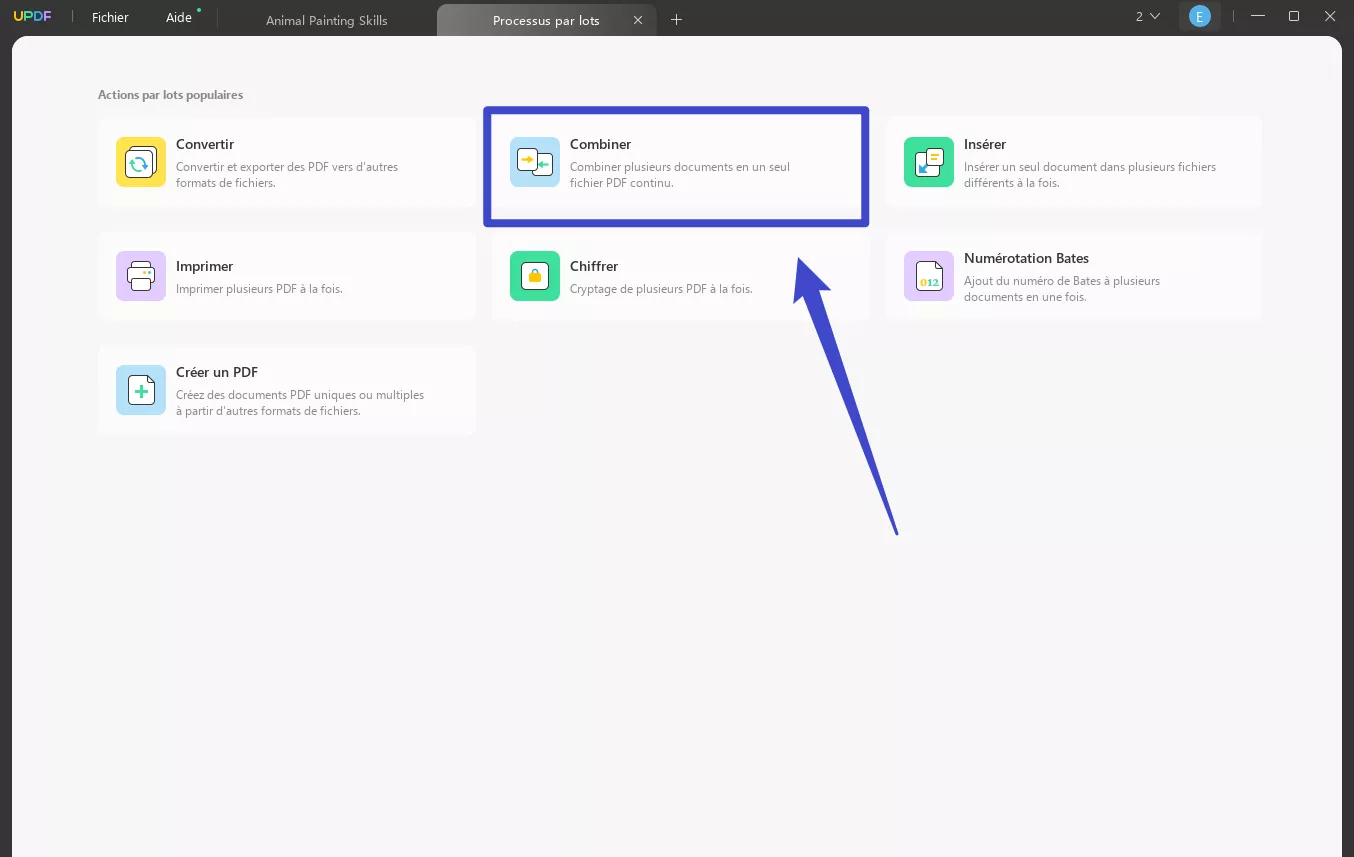The width and height of the screenshot is (1354, 857).
Task: Click the Numérotation Bates page icon
Action: click(x=929, y=276)
